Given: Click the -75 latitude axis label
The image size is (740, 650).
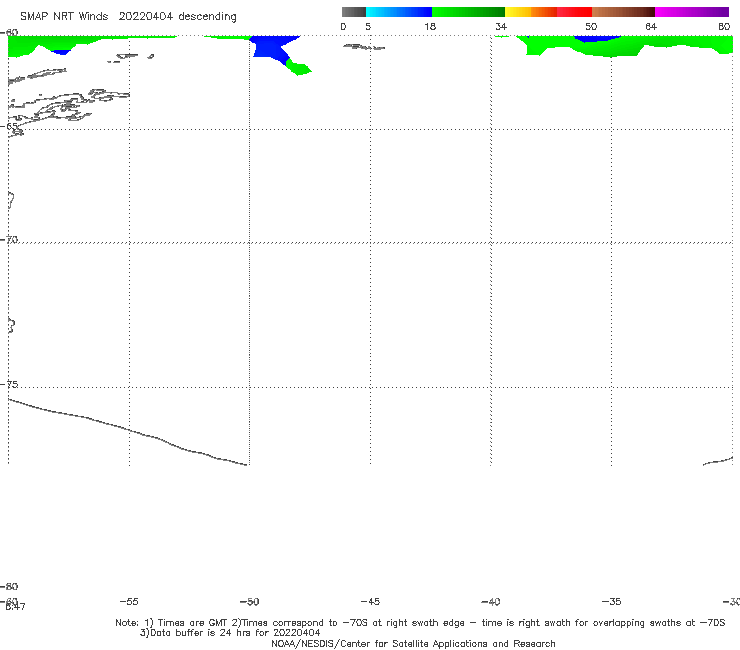Looking at the screenshot, I should tap(9, 384).
